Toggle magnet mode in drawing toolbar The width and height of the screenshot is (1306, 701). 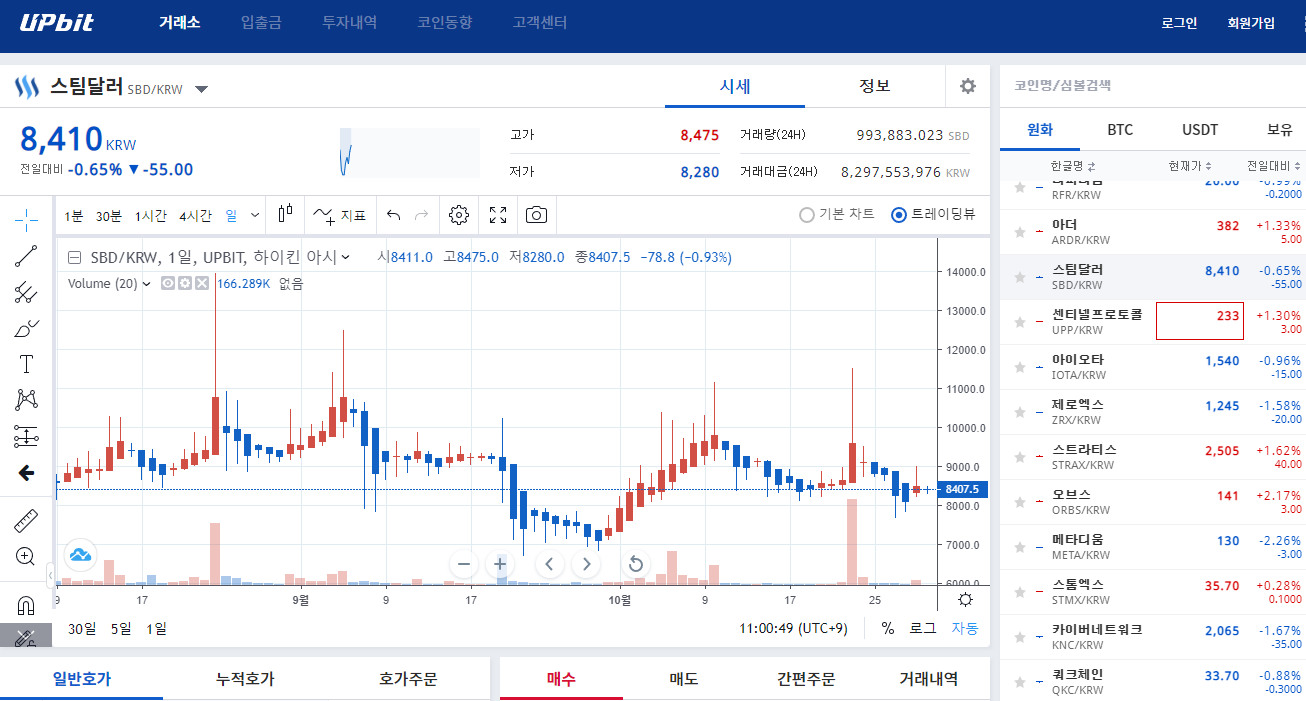pos(27,605)
